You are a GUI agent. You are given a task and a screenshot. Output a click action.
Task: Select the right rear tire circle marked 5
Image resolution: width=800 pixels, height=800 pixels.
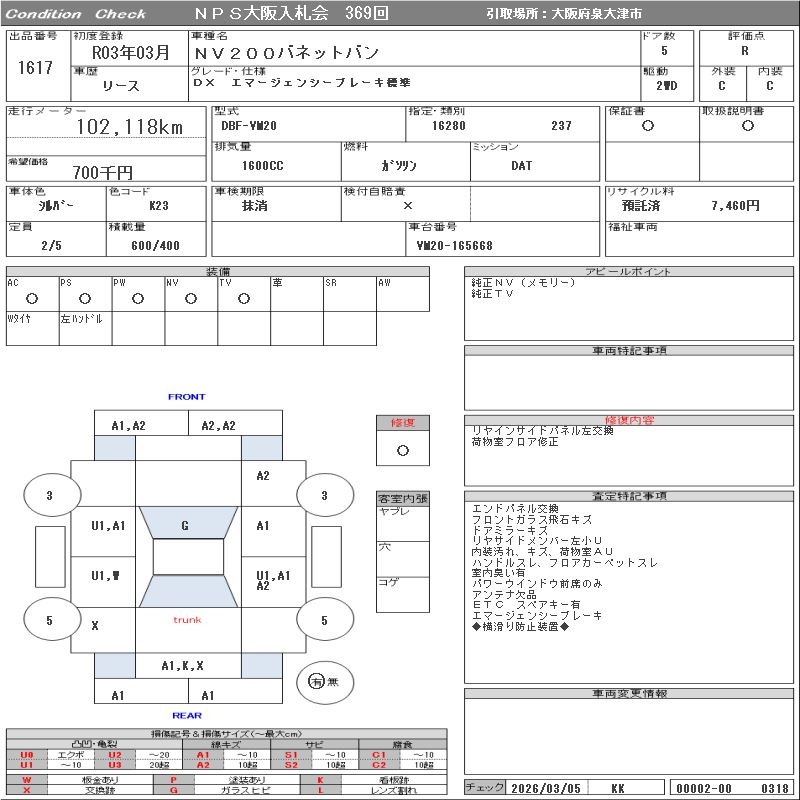click(324, 620)
